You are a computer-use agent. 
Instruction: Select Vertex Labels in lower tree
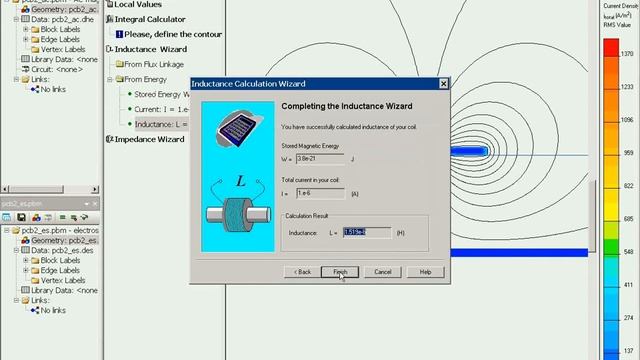[63, 280]
